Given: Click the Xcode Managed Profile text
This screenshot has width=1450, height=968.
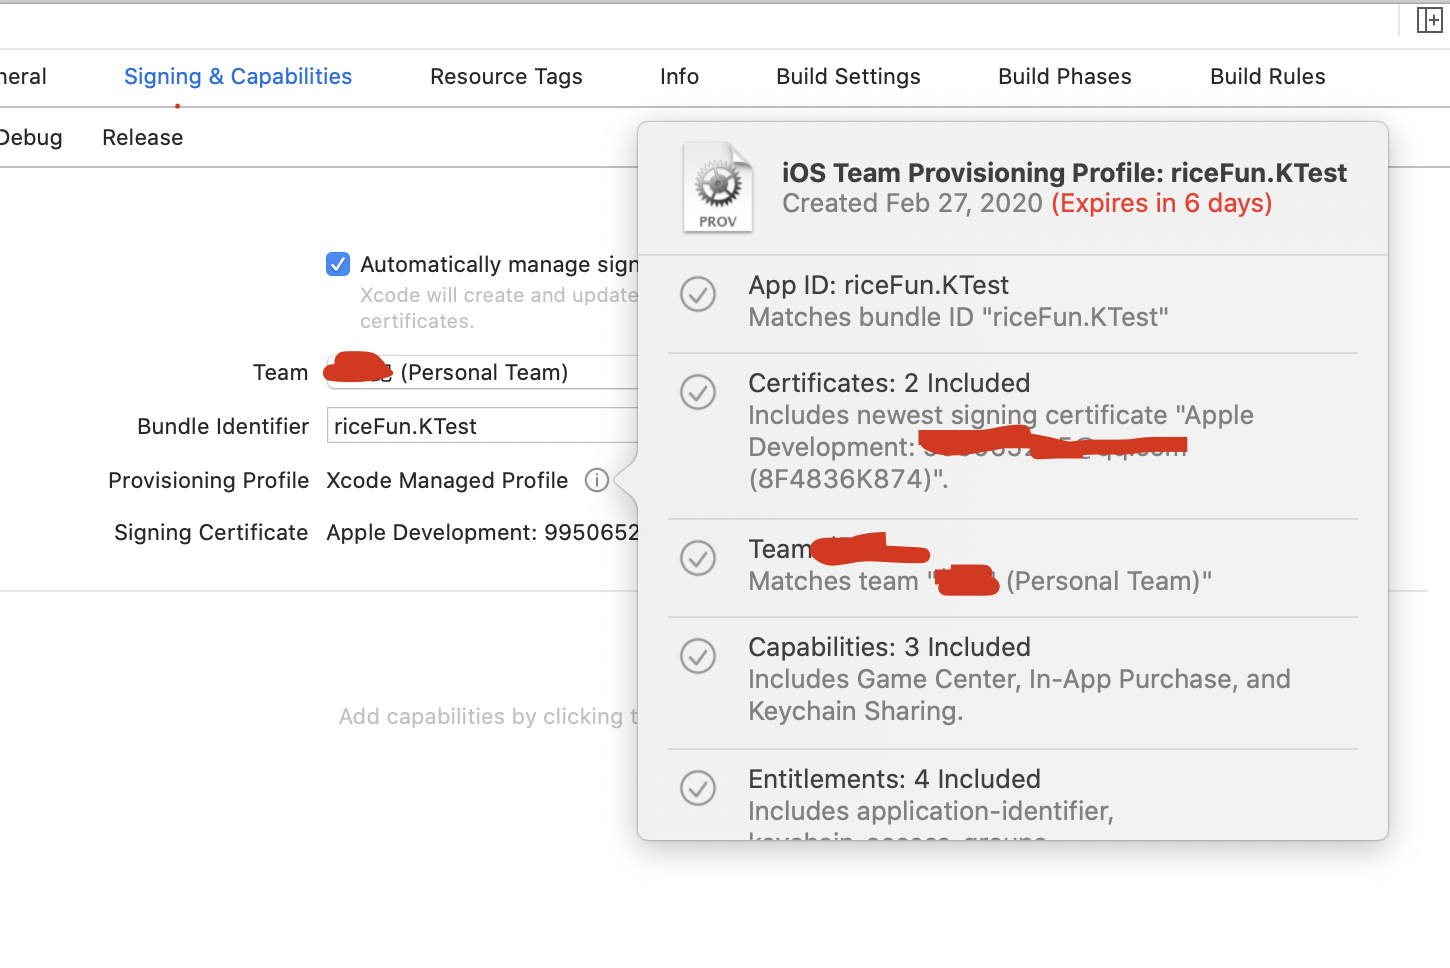Looking at the screenshot, I should (x=447, y=481).
